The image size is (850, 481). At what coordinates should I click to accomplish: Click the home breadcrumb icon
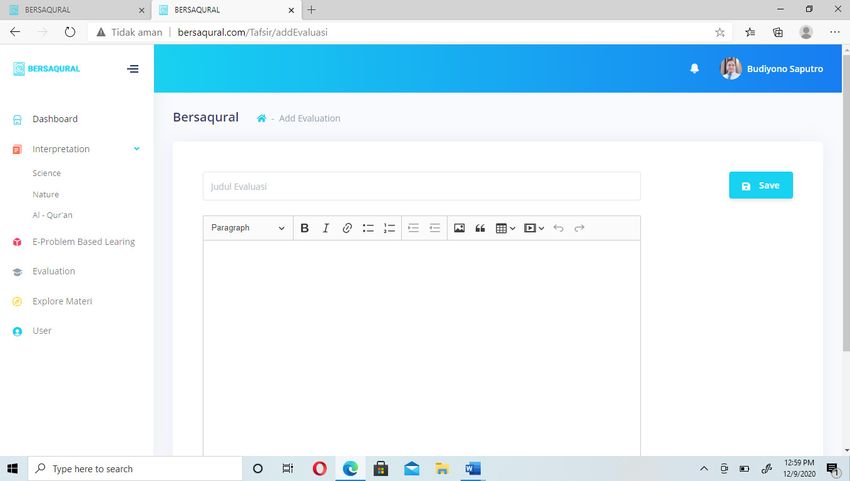[261, 118]
